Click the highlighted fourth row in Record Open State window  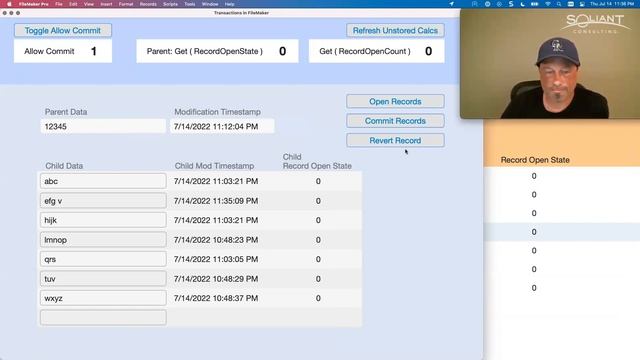click(x=562, y=232)
